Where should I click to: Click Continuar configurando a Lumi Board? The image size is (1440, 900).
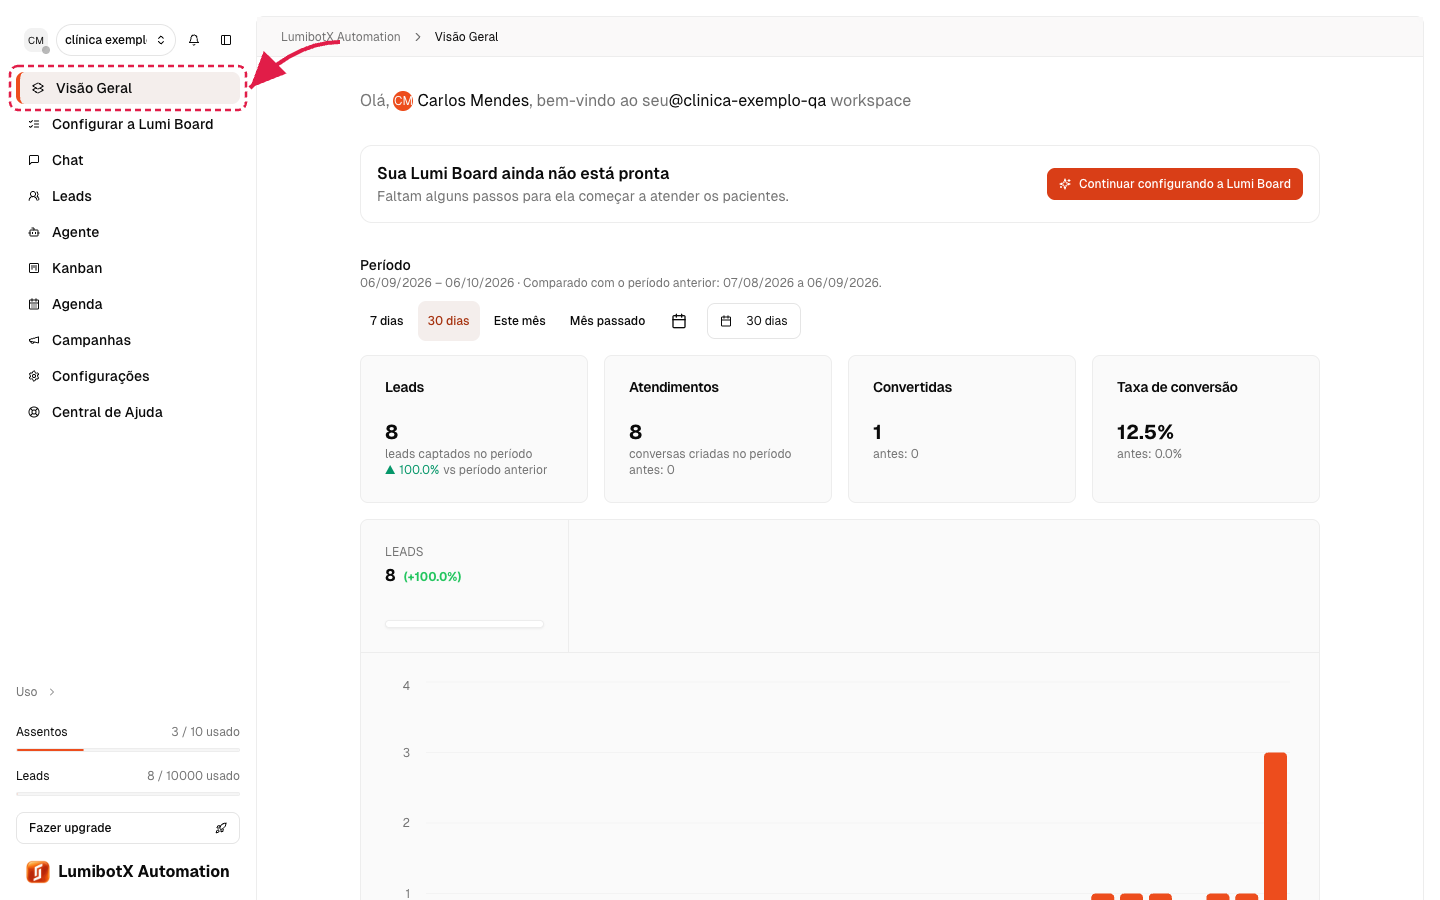tap(1175, 184)
